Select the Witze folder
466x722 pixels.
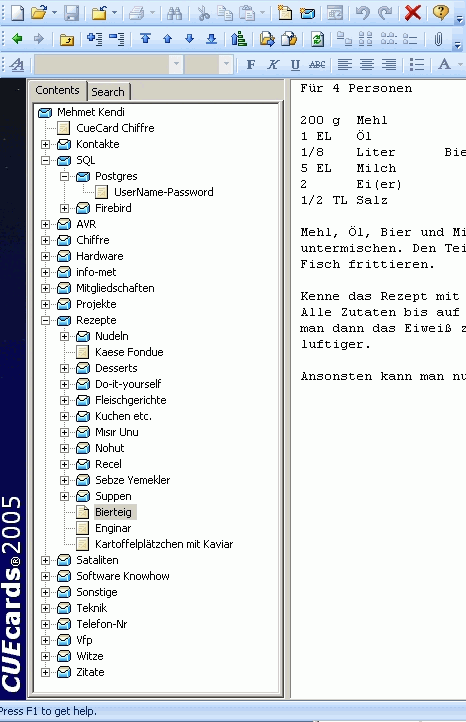click(x=89, y=656)
